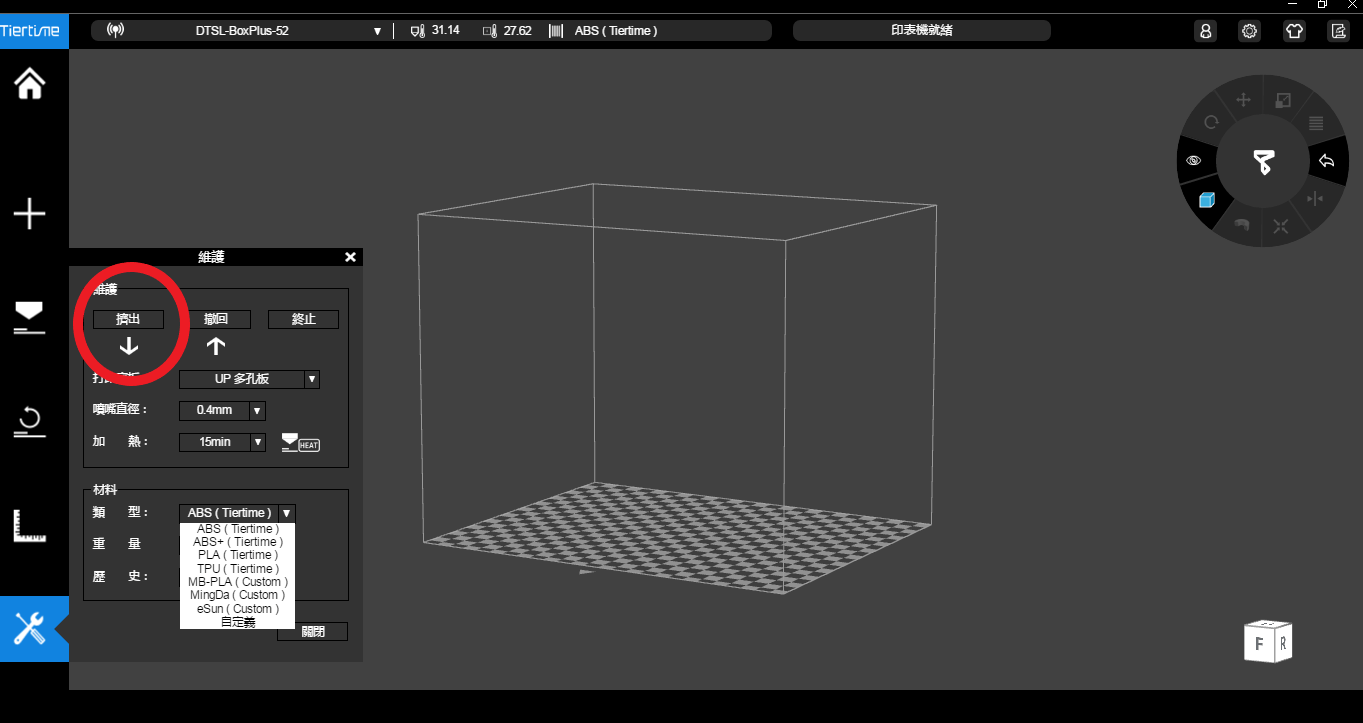Screen dimensions: 1363x723
Task: Select the rotate tool on the wheel
Action: pos(1211,123)
